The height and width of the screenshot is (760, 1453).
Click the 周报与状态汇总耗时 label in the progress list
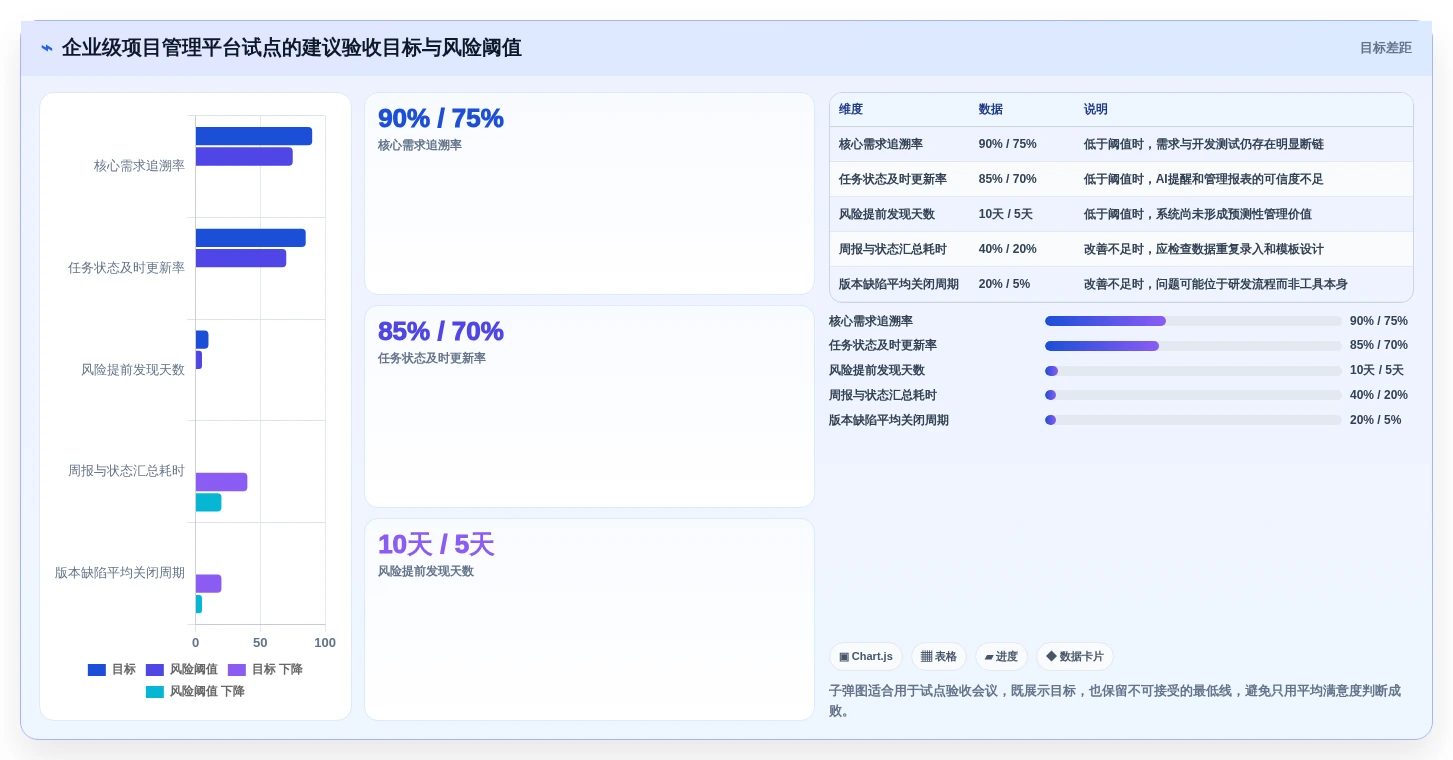[883, 396]
